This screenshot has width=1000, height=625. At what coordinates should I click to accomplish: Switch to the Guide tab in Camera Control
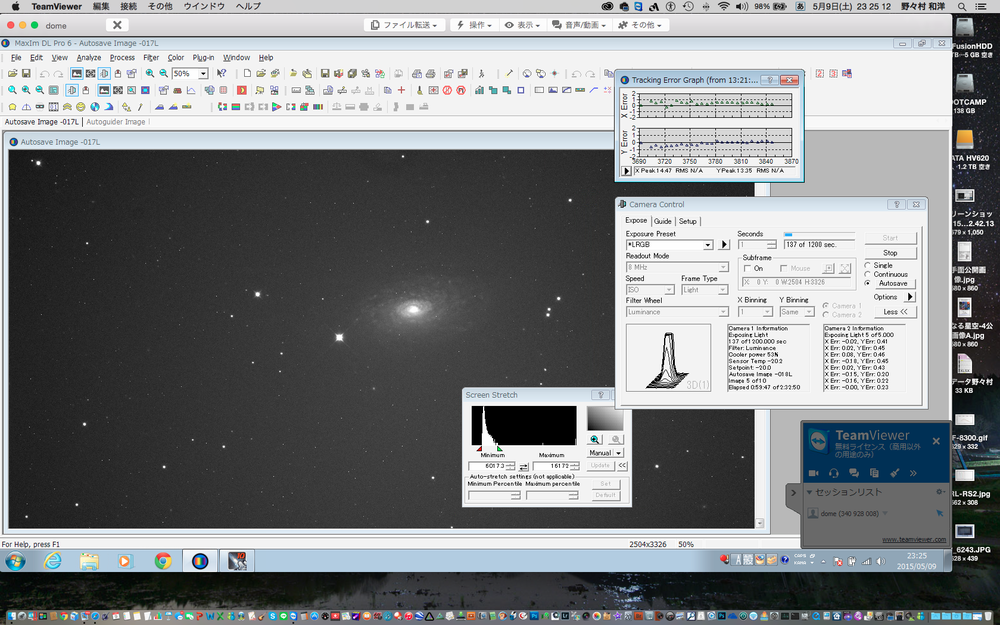[662, 221]
